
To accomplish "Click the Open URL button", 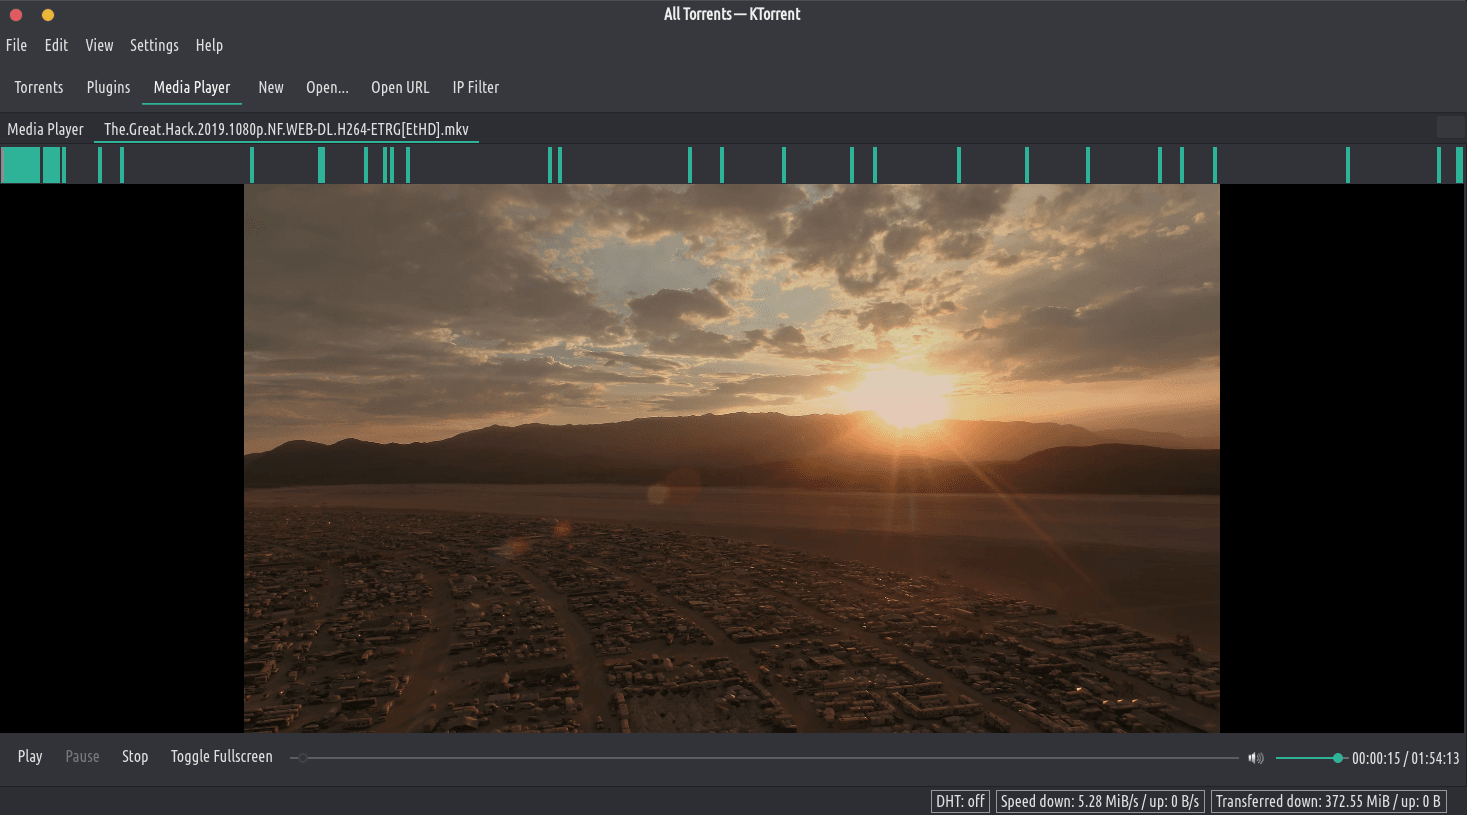I will coord(400,87).
